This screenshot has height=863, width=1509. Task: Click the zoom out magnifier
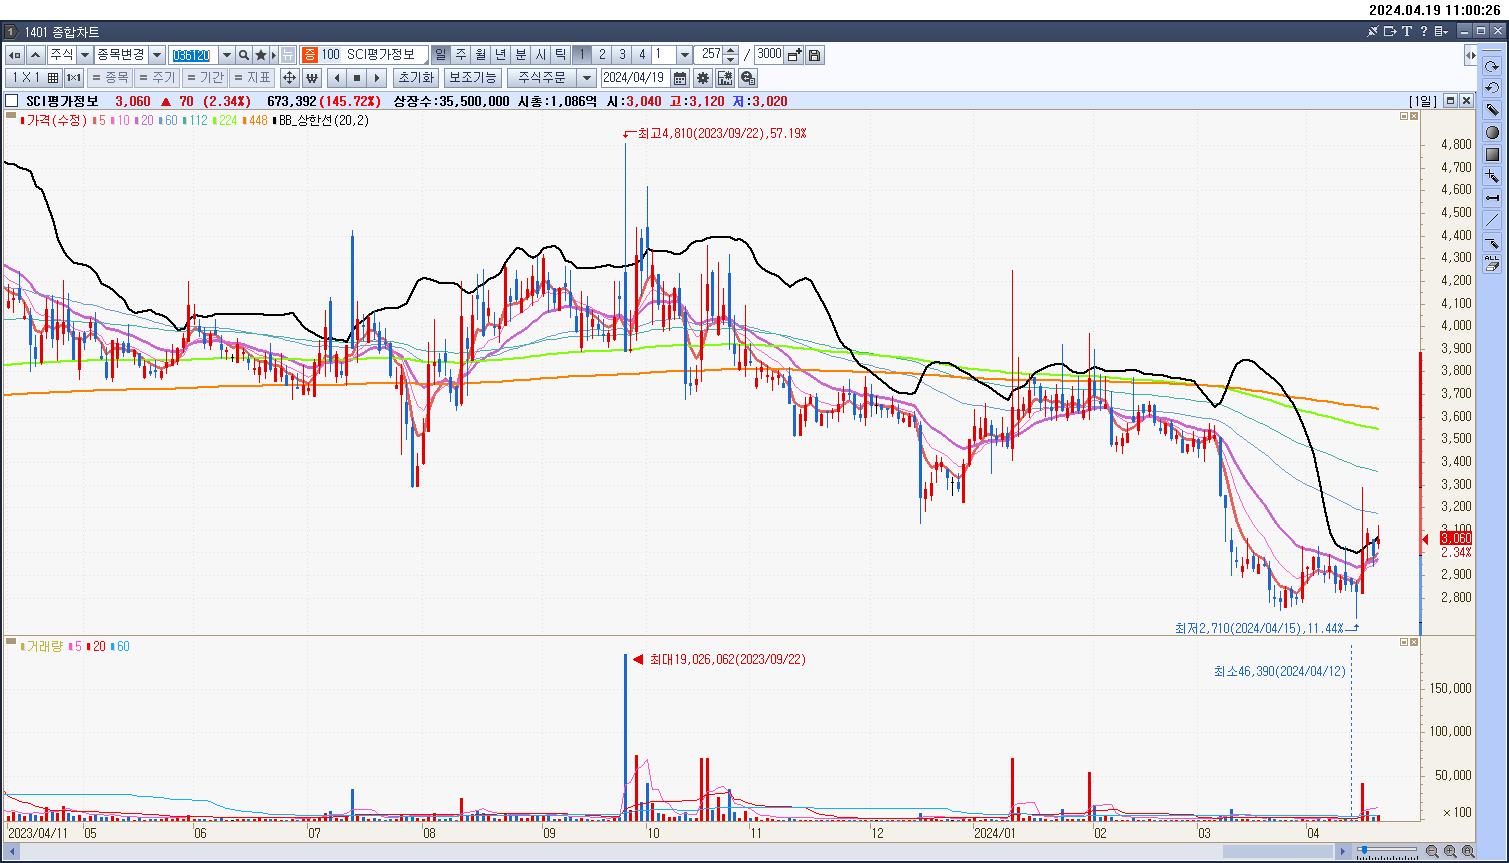coord(1432,851)
